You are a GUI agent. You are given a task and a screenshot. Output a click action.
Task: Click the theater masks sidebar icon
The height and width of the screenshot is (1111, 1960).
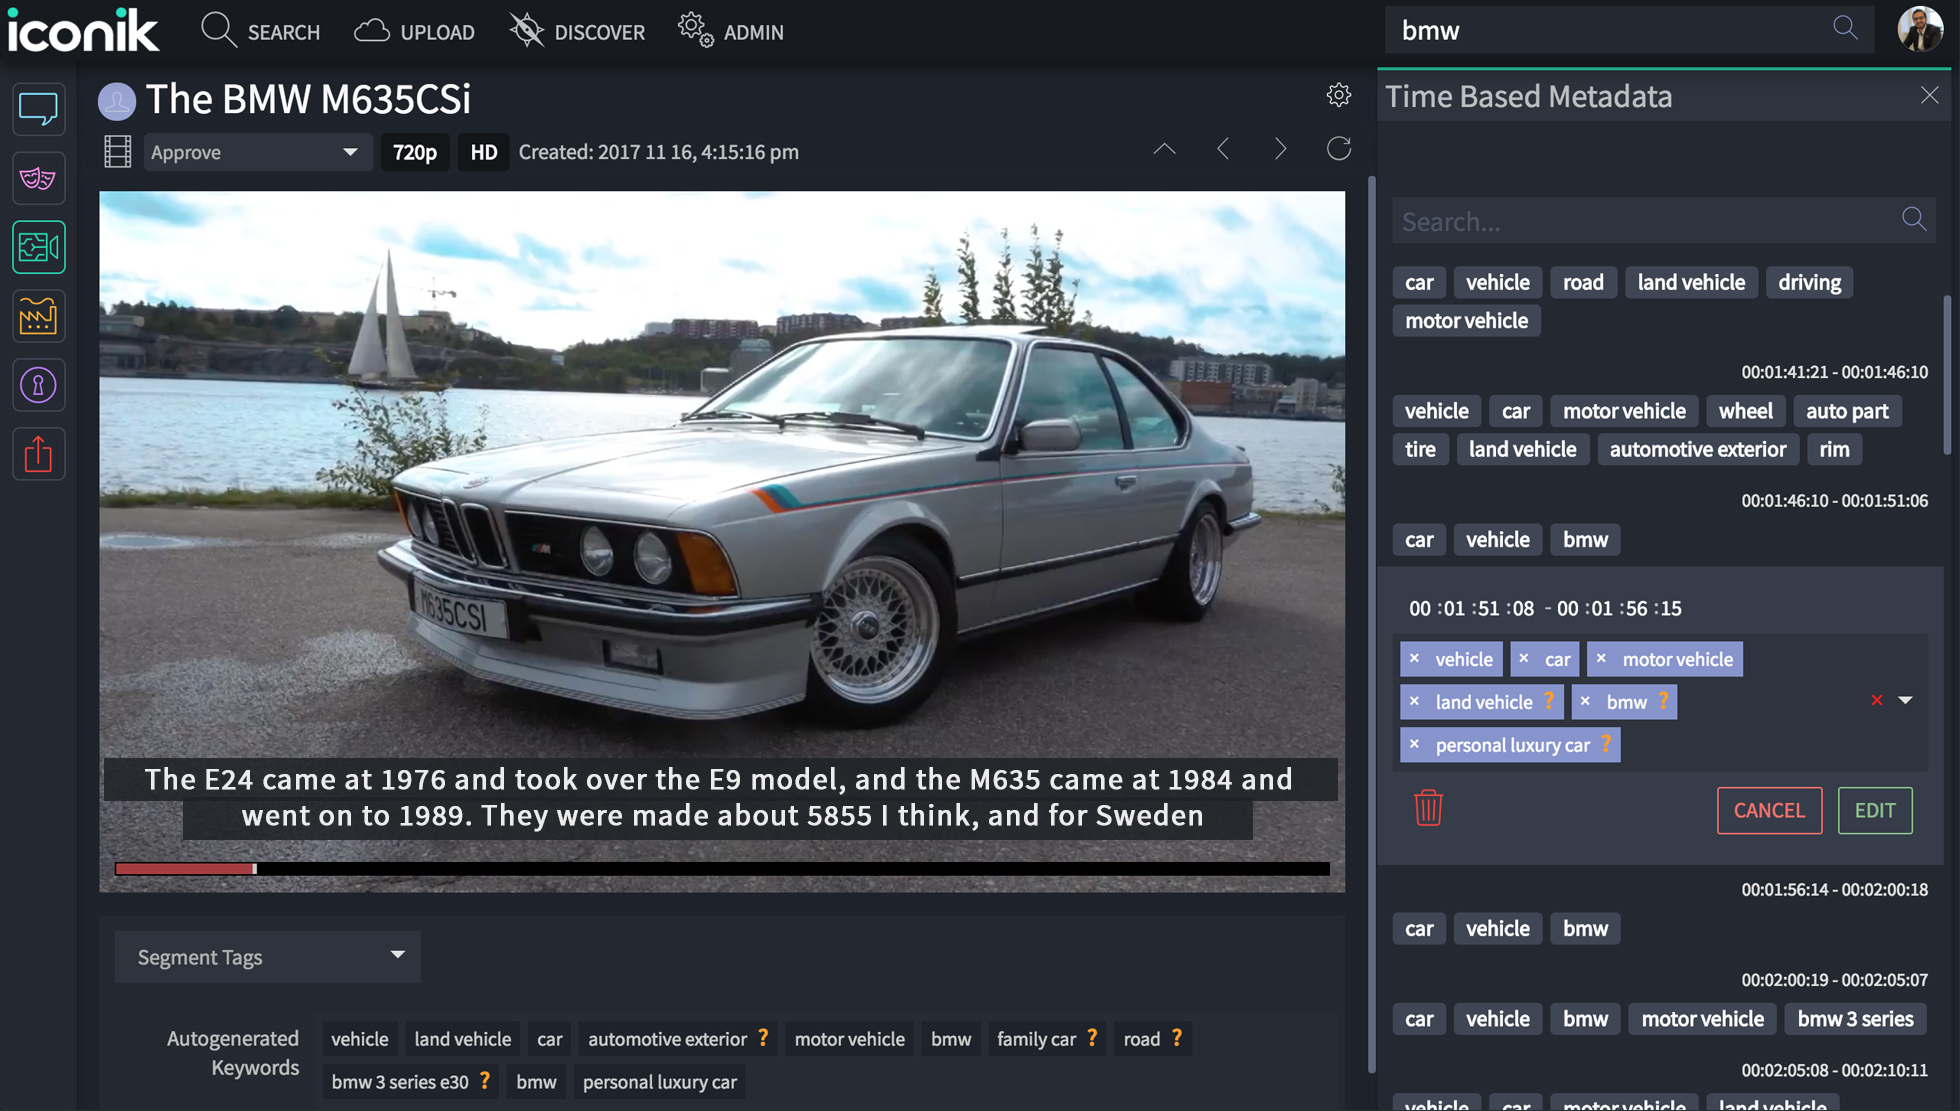tap(39, 178)
